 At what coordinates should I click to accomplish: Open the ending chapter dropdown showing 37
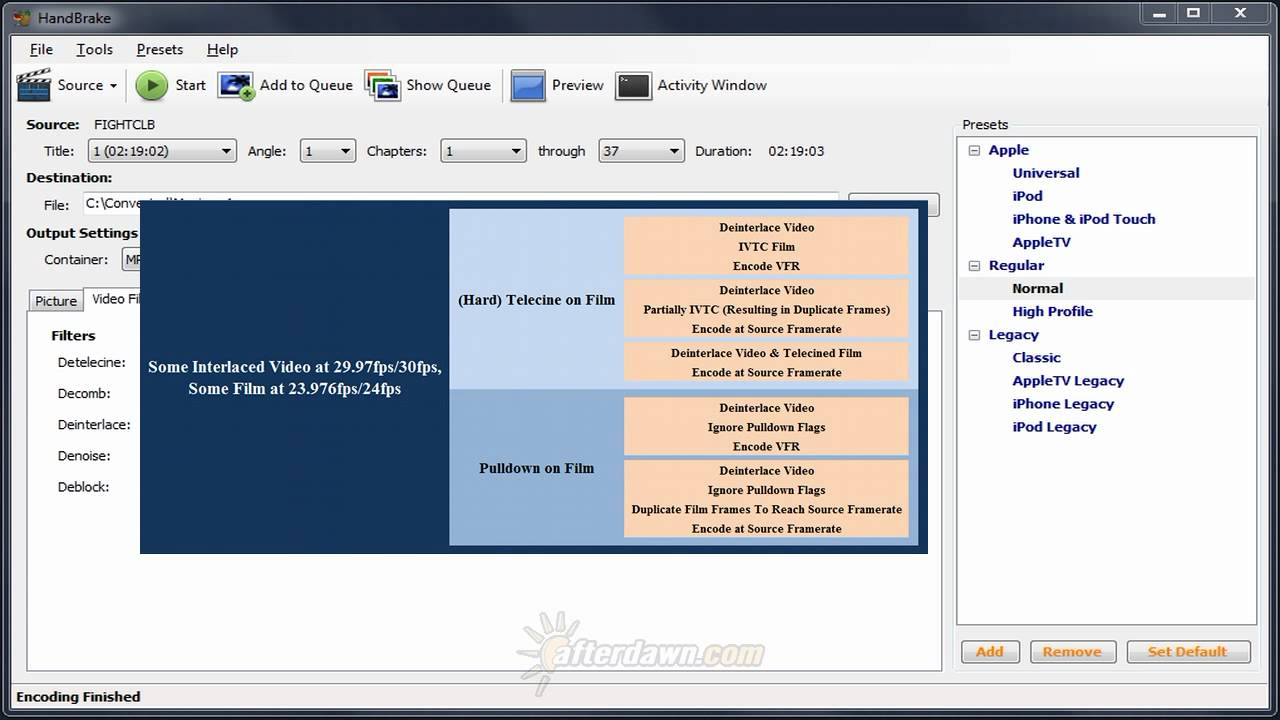coord(641,151)
